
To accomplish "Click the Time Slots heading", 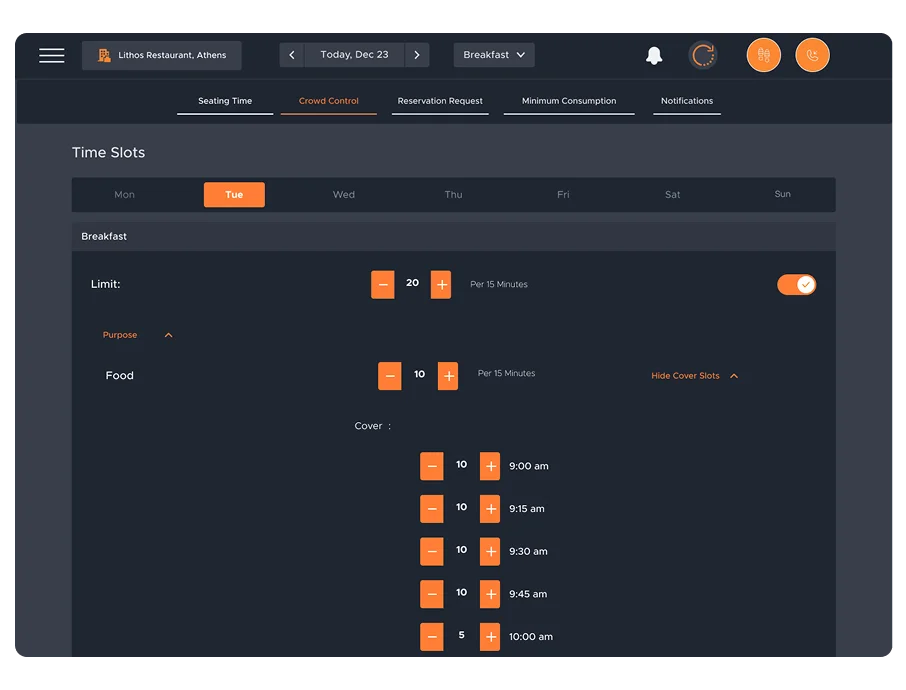I will pyautogui.click(x=109, y=153).
